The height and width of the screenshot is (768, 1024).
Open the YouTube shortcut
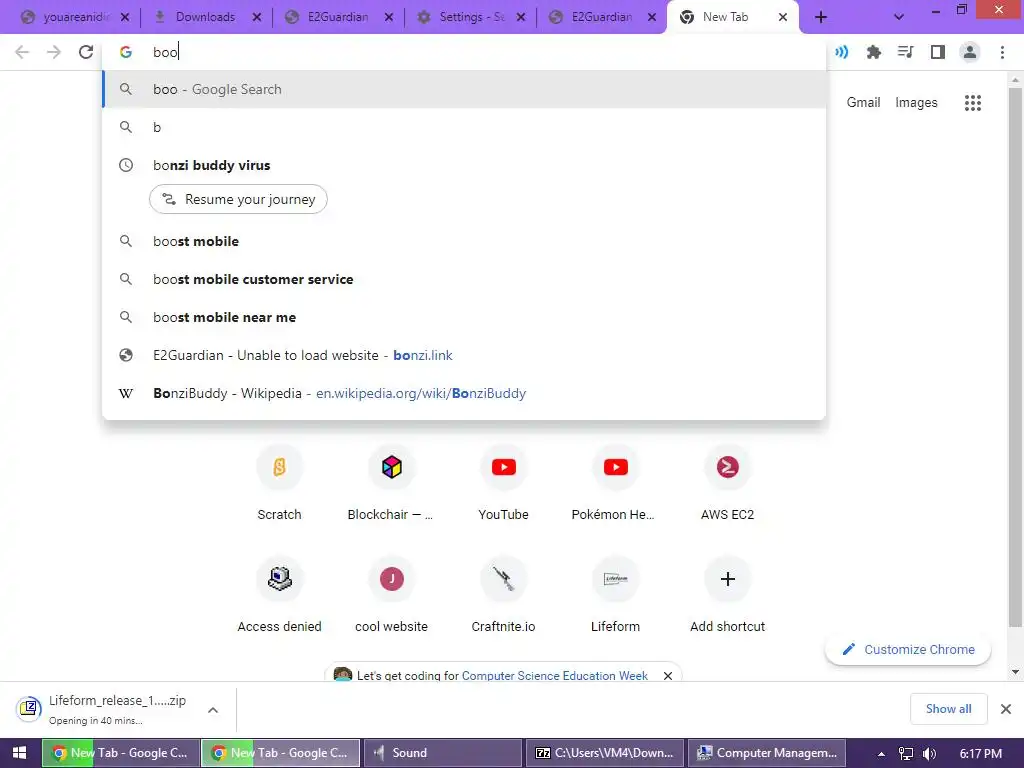click(x=504, y=483)
